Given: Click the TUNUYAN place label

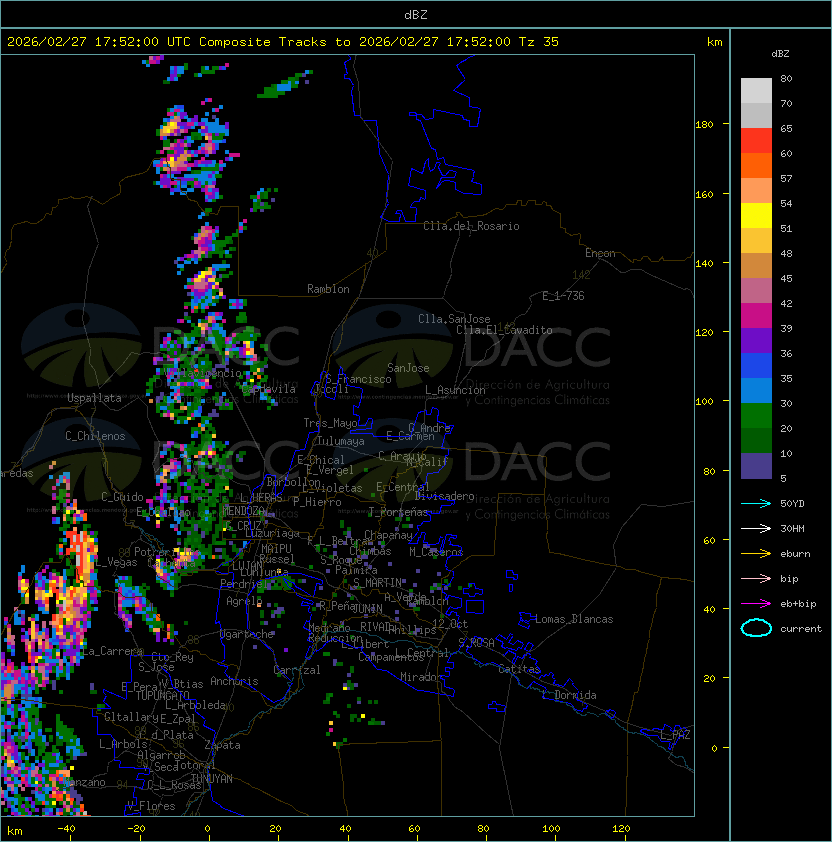Looking at the screenshot, I should tap(212, 779).
